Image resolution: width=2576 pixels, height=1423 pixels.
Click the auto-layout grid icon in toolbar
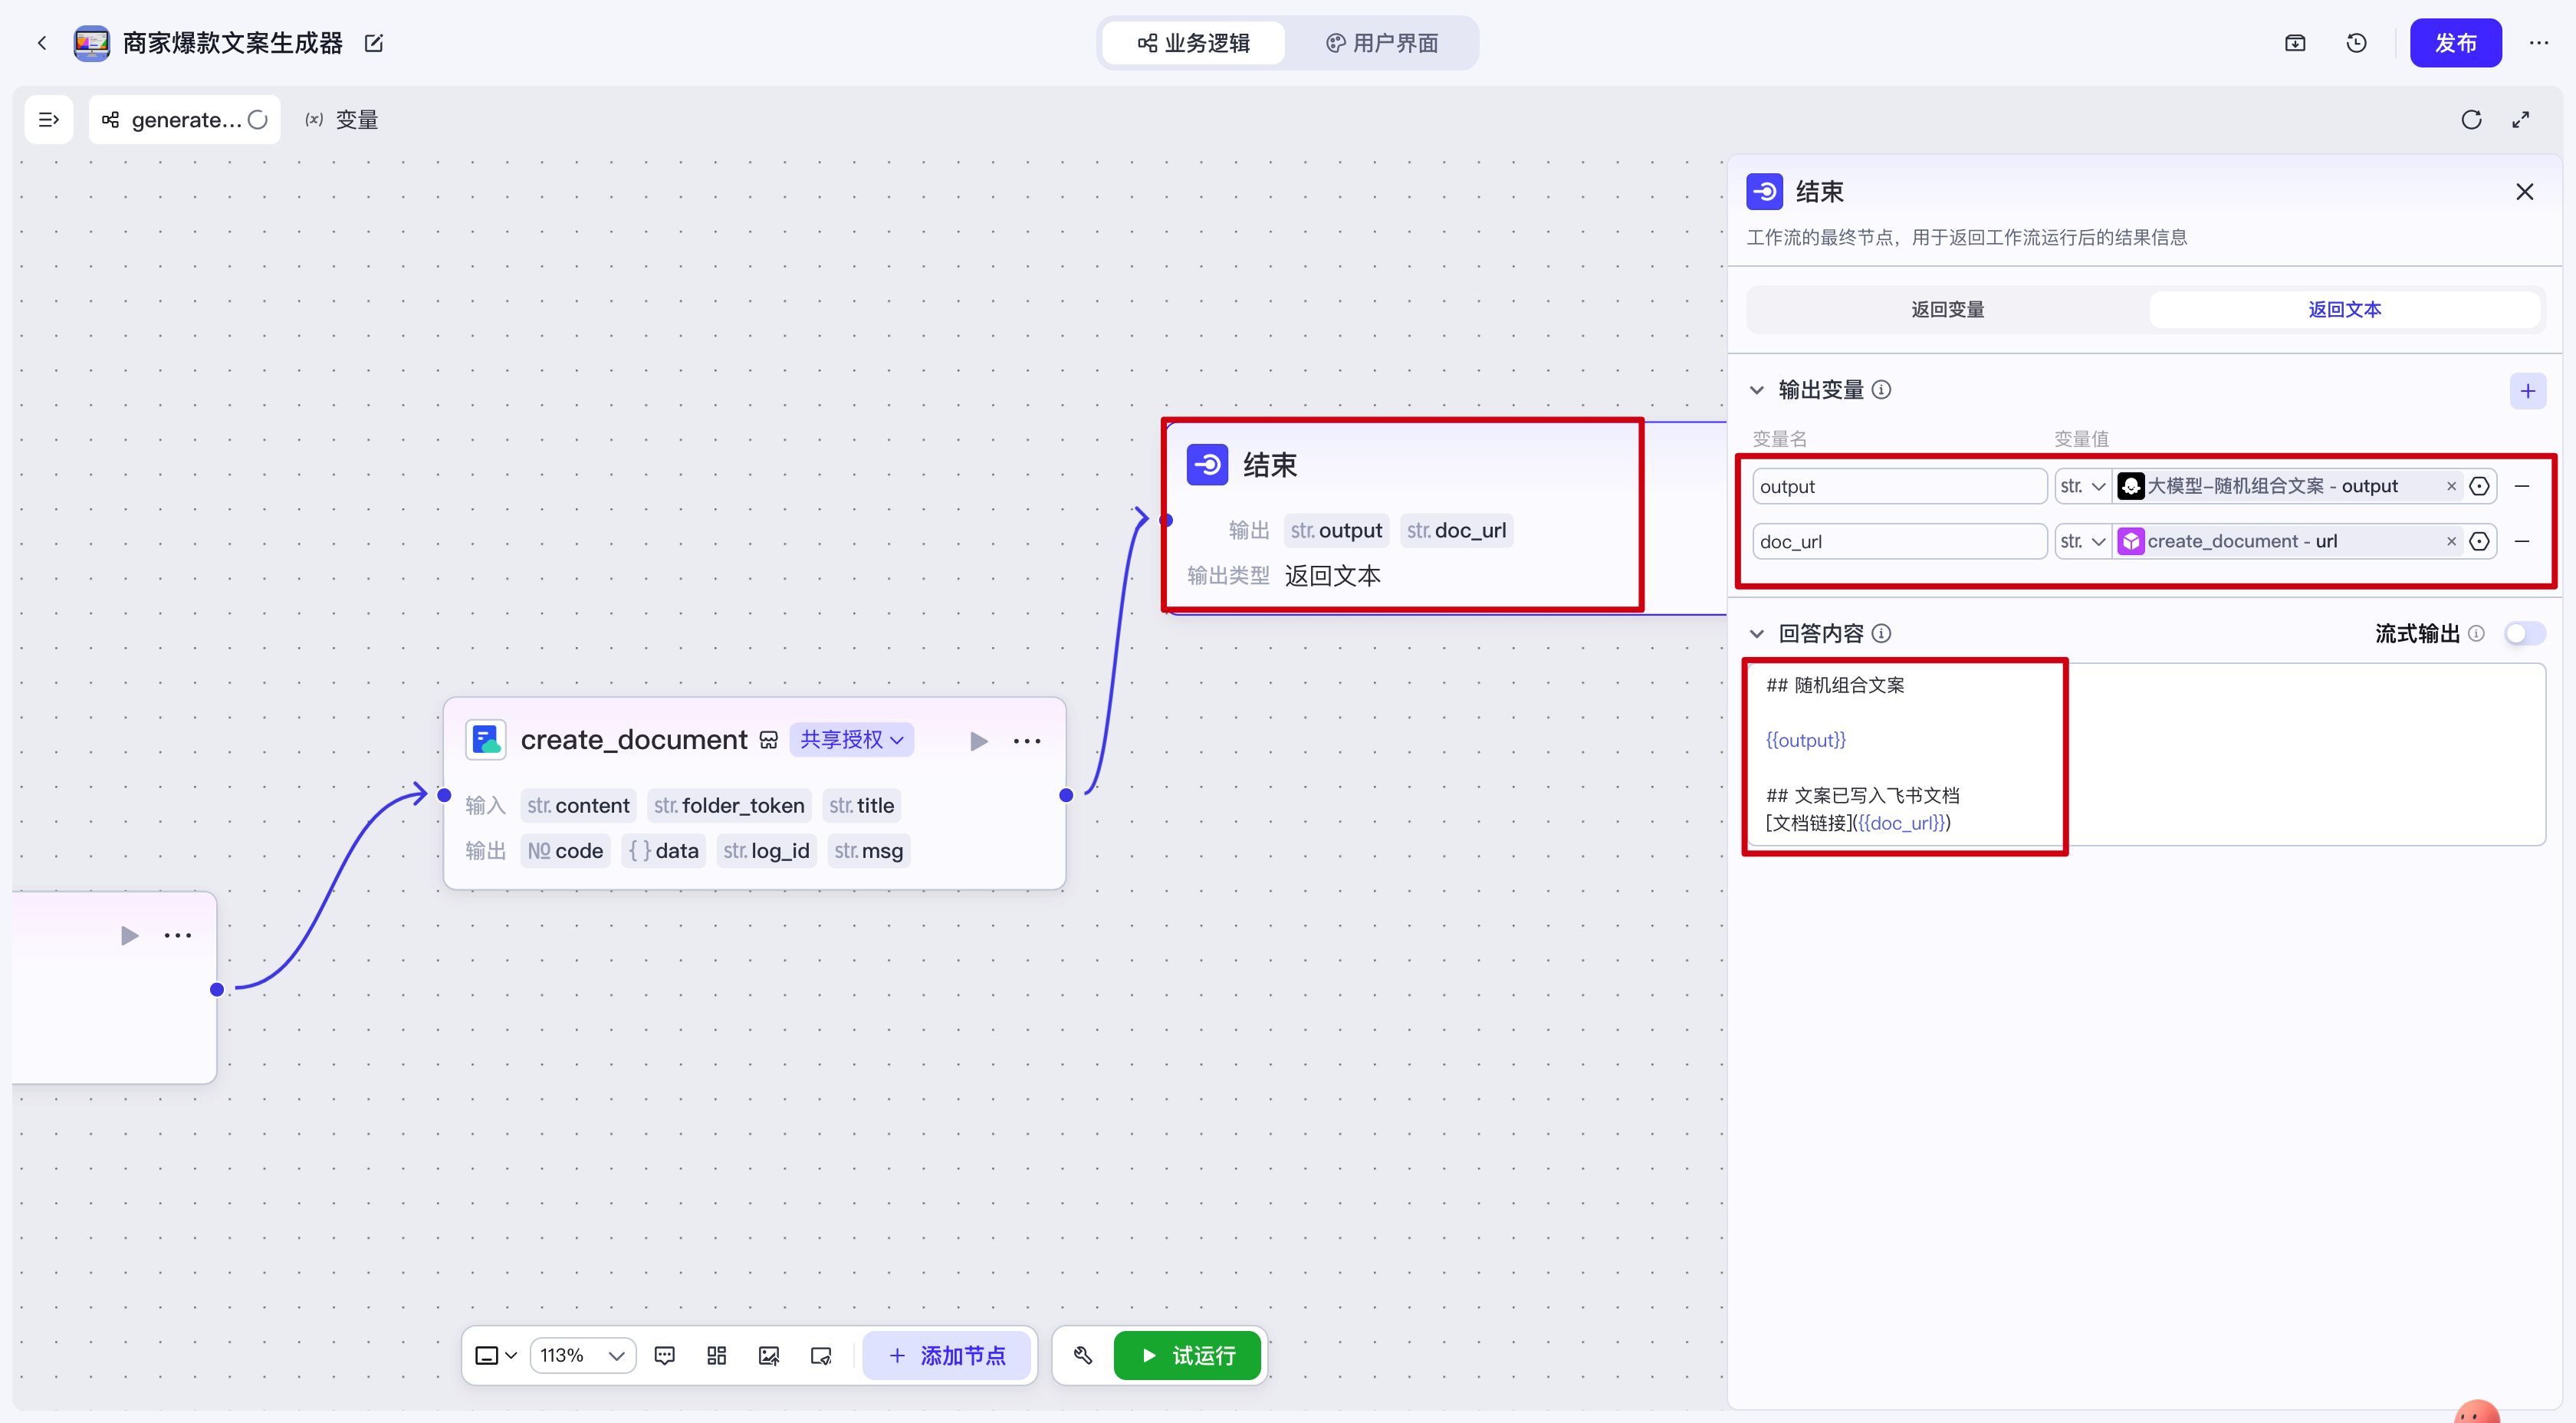tap(716, 1355)
